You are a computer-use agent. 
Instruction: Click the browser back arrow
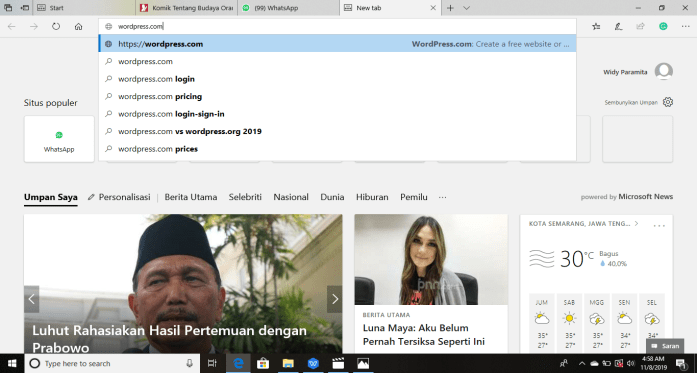pyautogui.click(x=12, y=26)
